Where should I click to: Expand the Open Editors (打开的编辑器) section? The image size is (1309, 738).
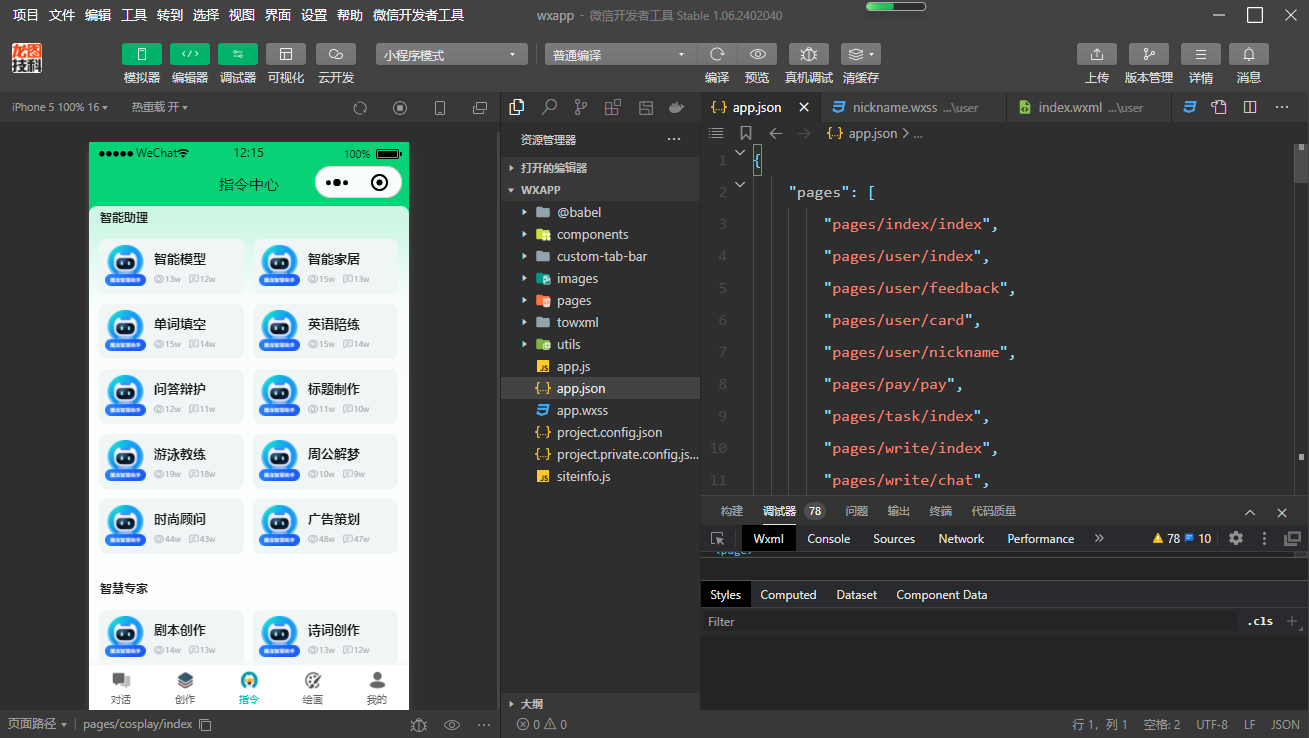tap(600, 168)
